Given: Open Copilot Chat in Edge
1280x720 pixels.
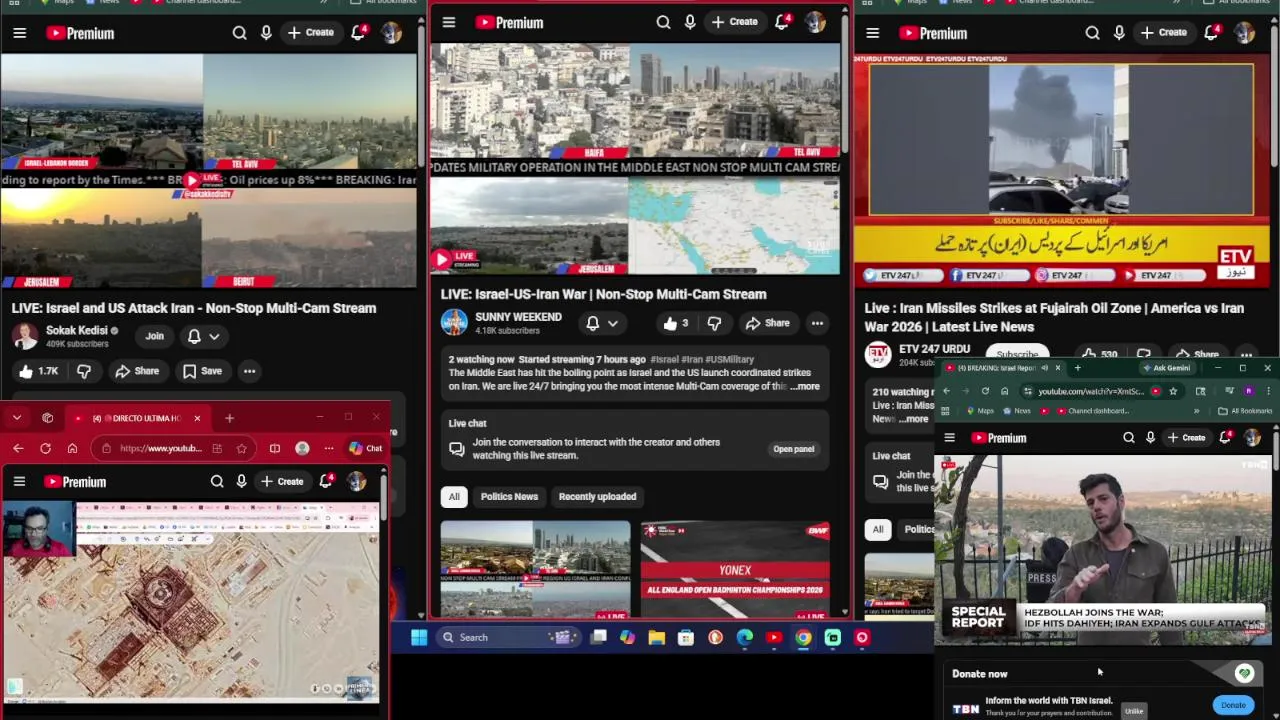Looking at the screenshot, I should pyautogui.click(x=365, y=449).
